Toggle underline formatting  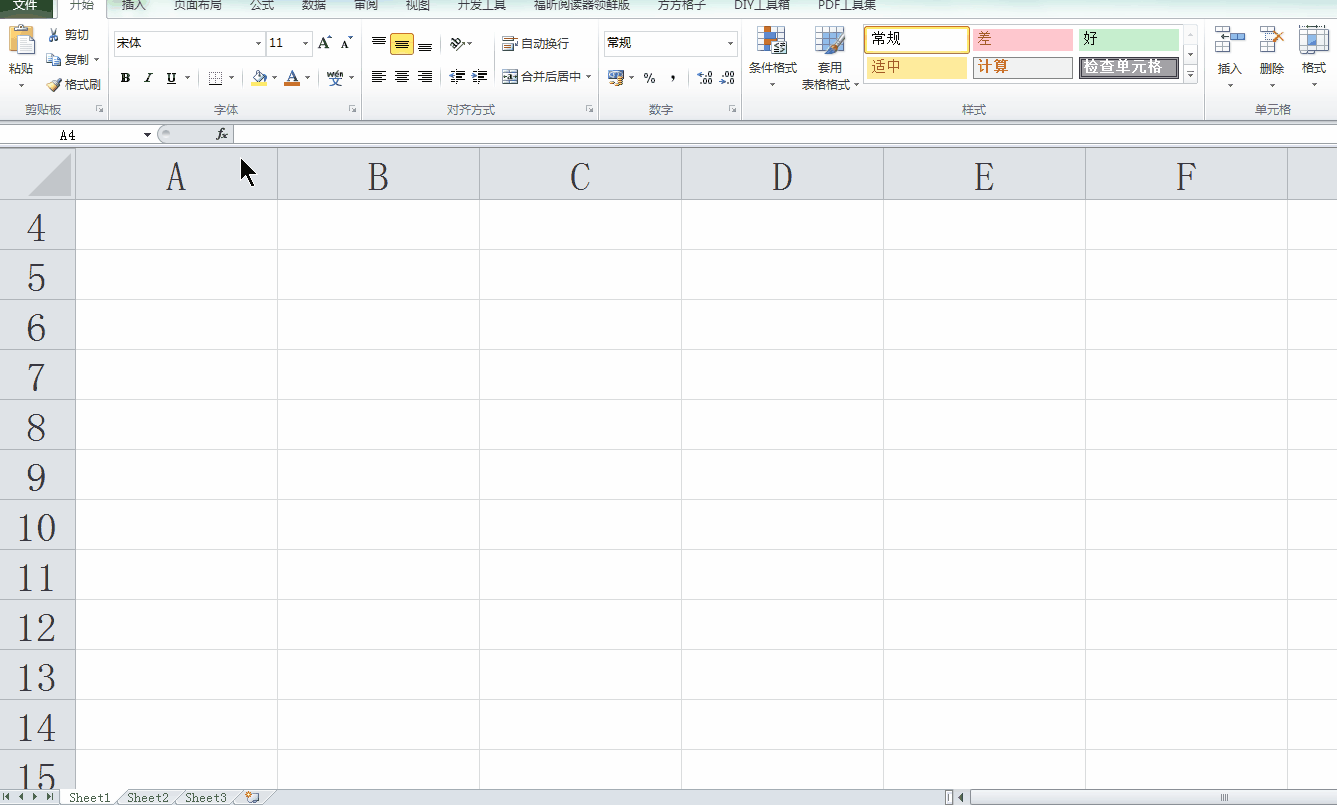(x=171, y=77)
